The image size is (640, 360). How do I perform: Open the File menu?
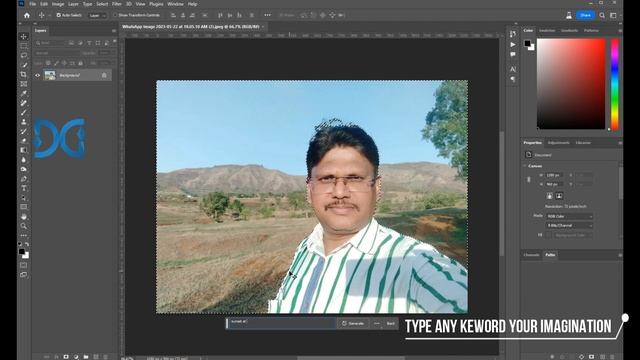click(32, 4)
